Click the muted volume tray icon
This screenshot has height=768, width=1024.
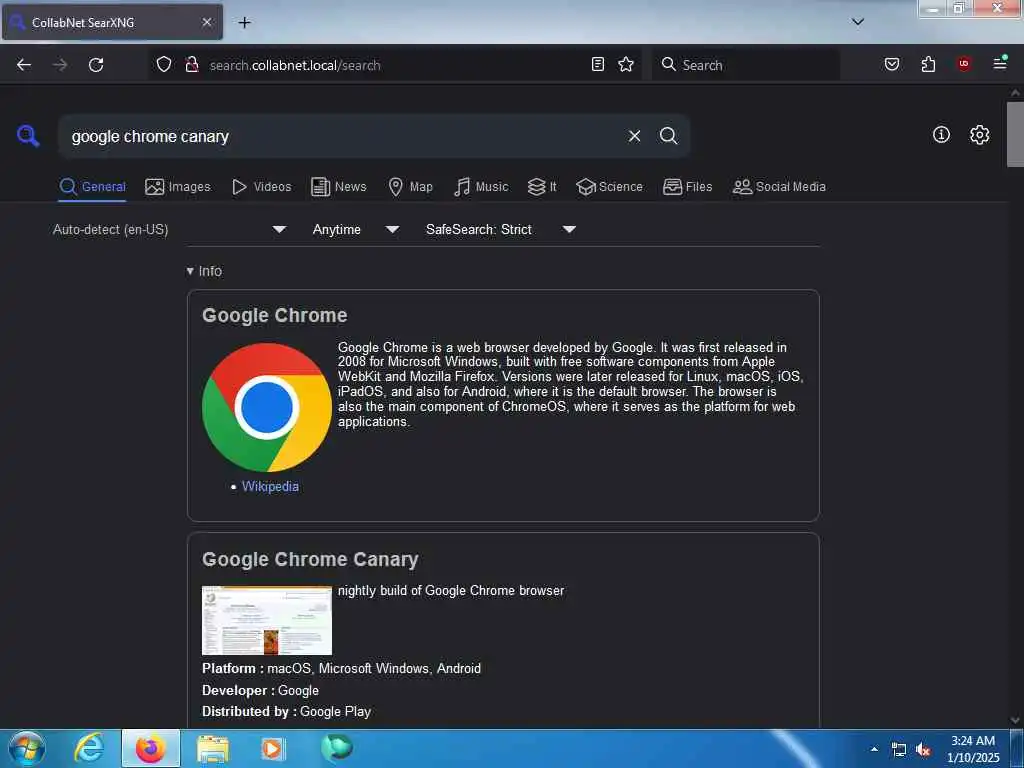923,750
